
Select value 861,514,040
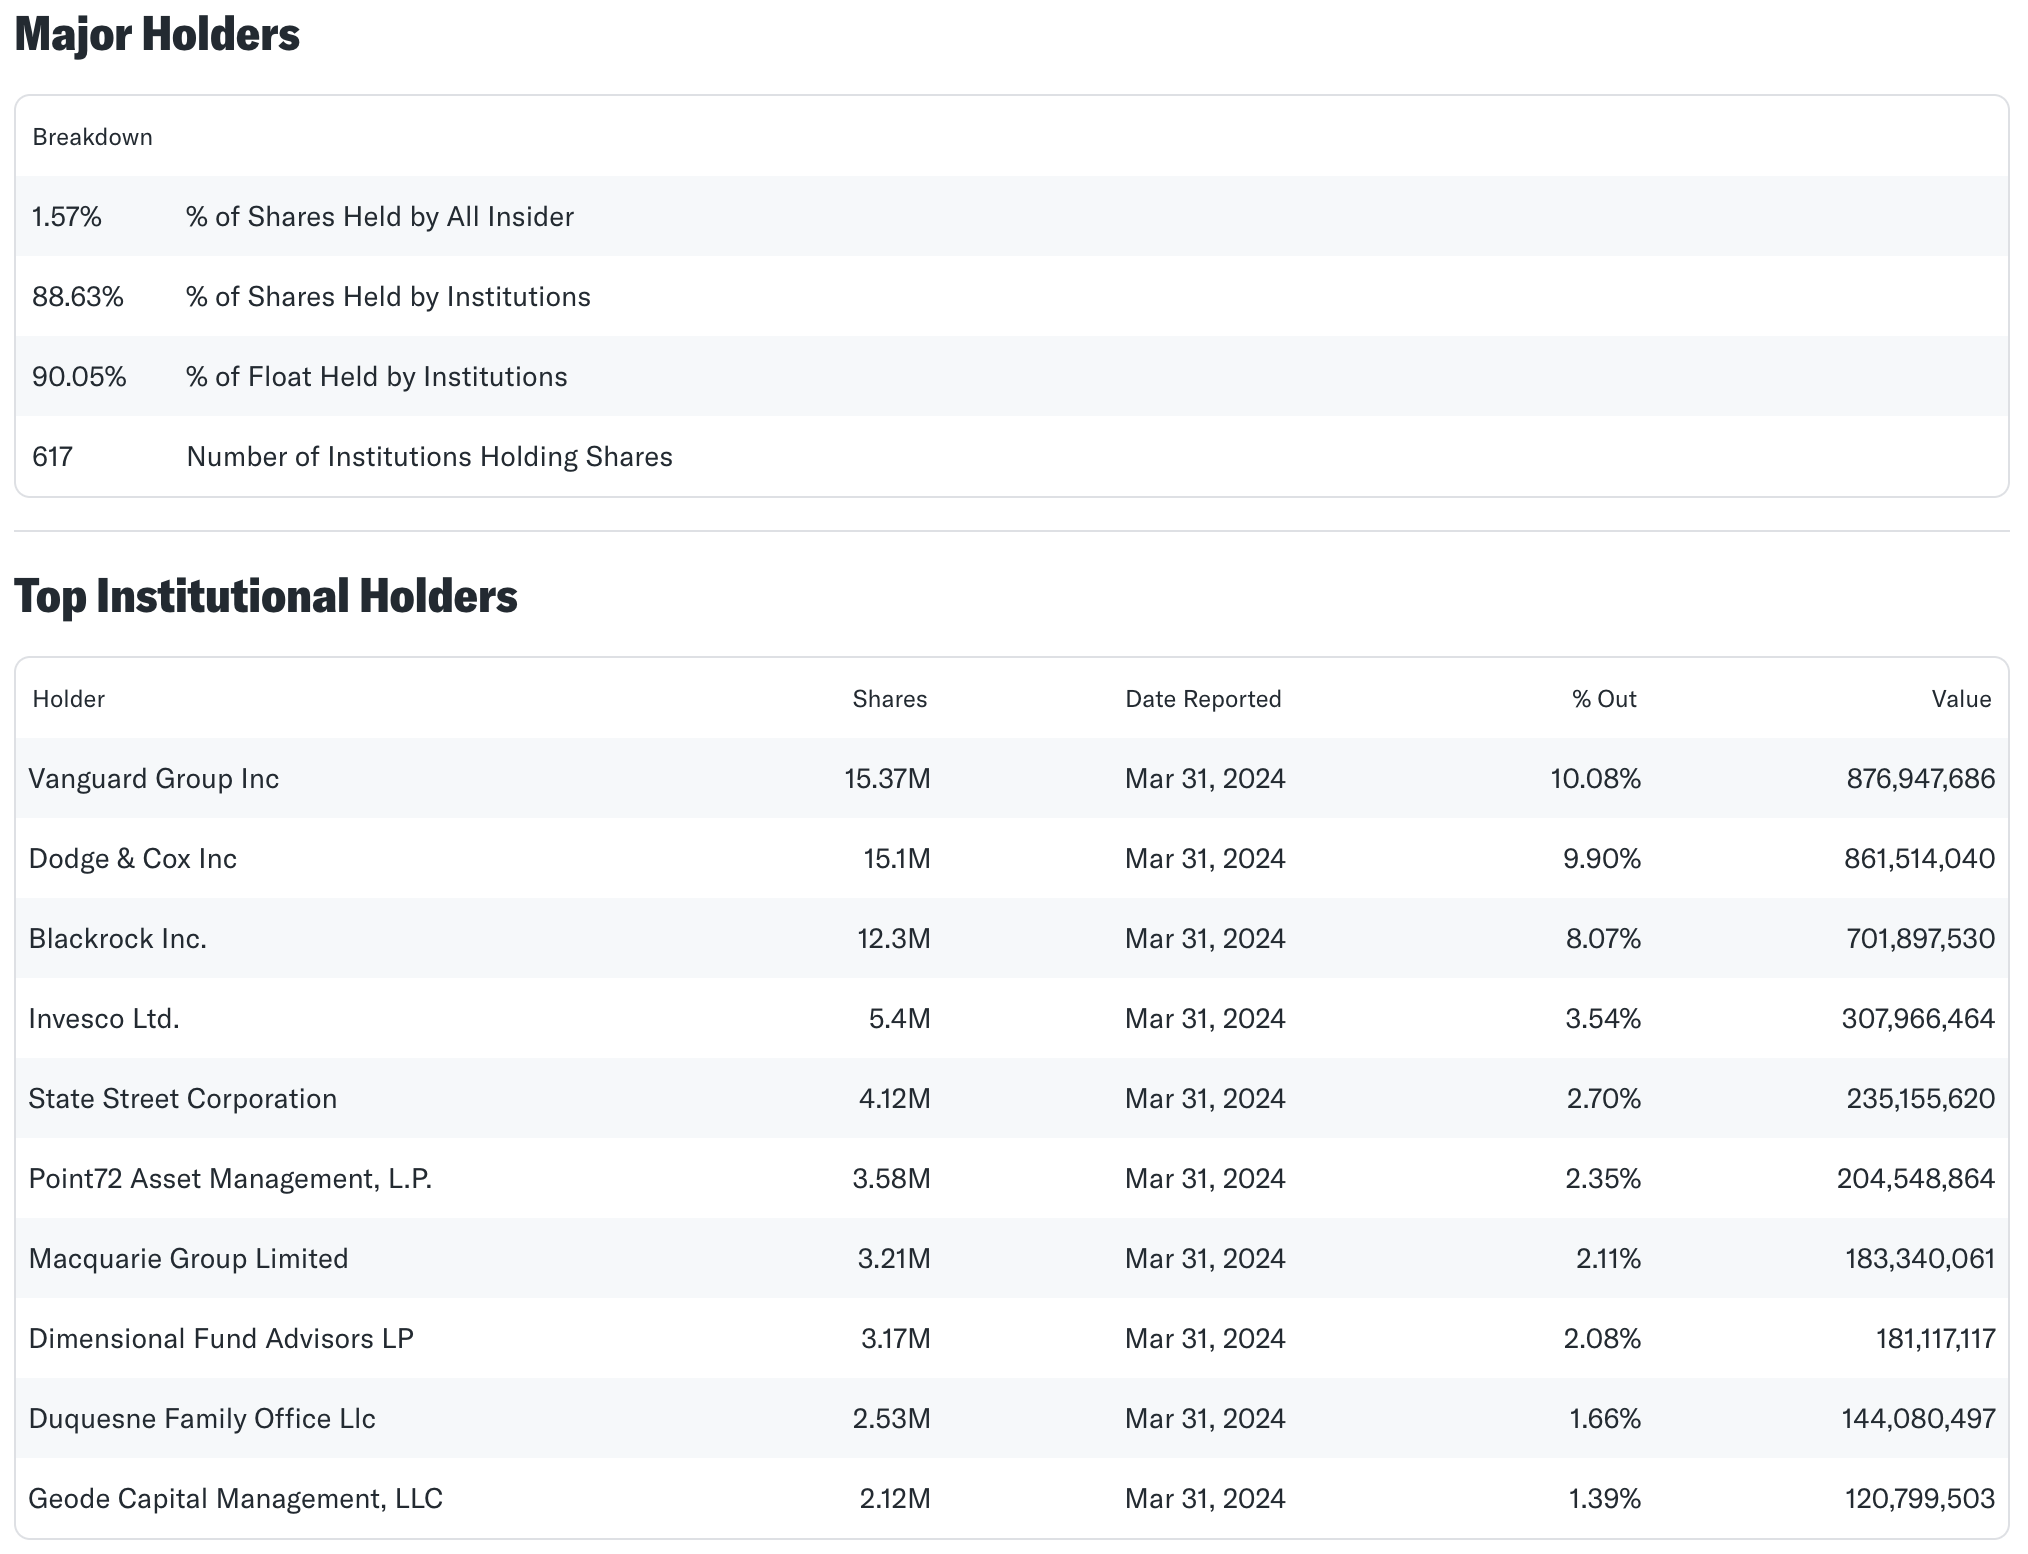click(x=1920, y=859)
